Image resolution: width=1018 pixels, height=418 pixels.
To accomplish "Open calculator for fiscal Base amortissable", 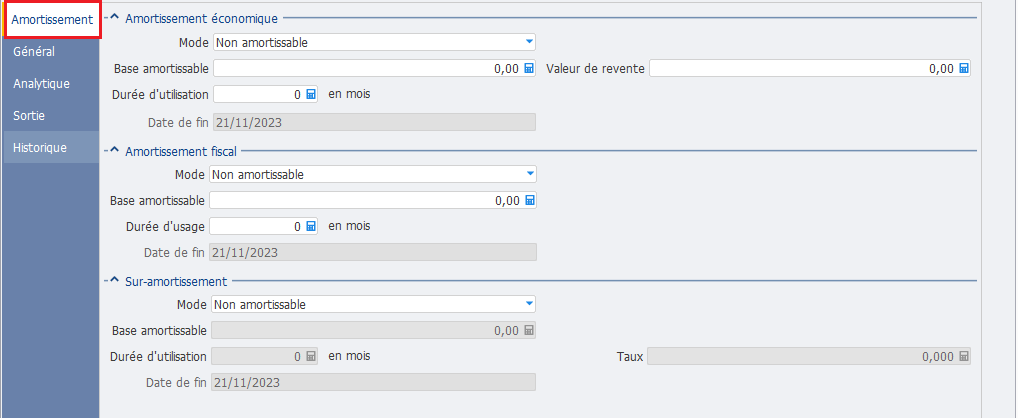I will [529, 200].
